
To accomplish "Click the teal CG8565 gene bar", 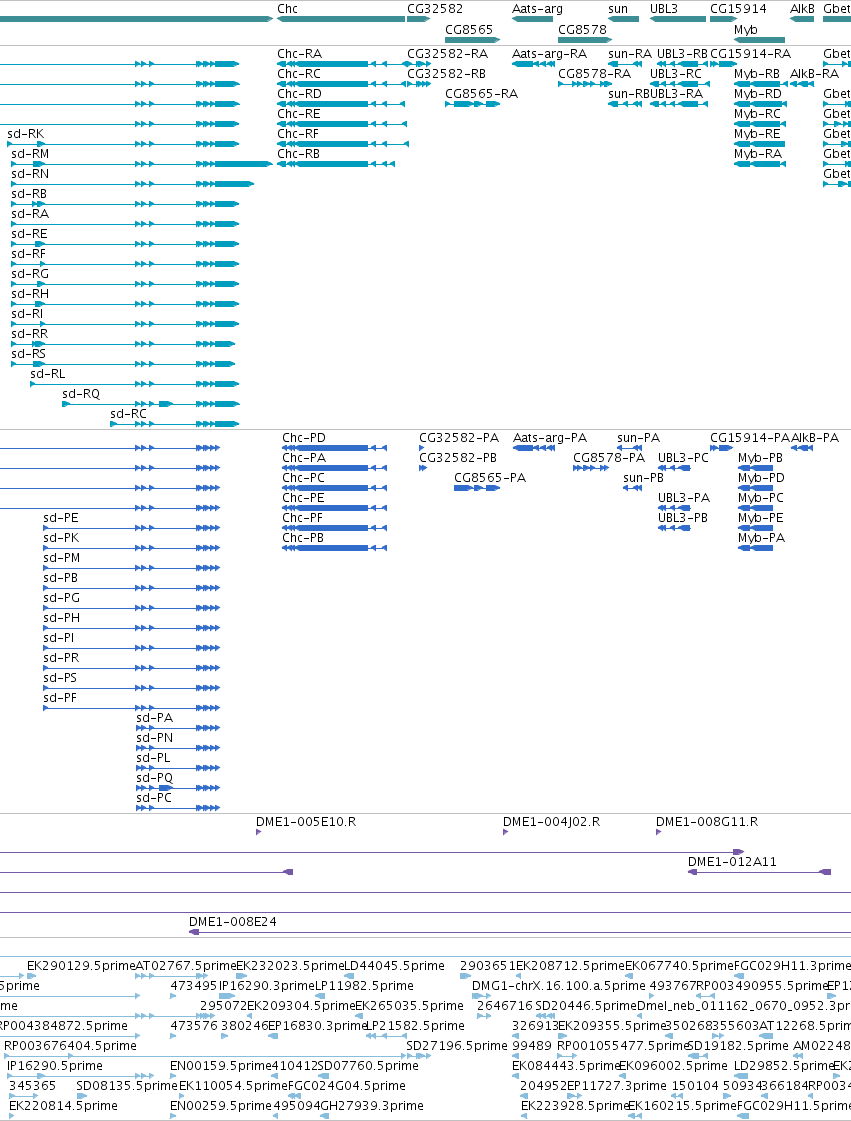I will point(472,40).
